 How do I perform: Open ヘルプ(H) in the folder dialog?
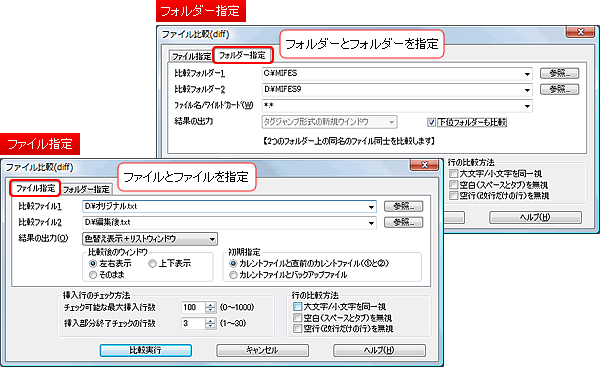[535, 217]
